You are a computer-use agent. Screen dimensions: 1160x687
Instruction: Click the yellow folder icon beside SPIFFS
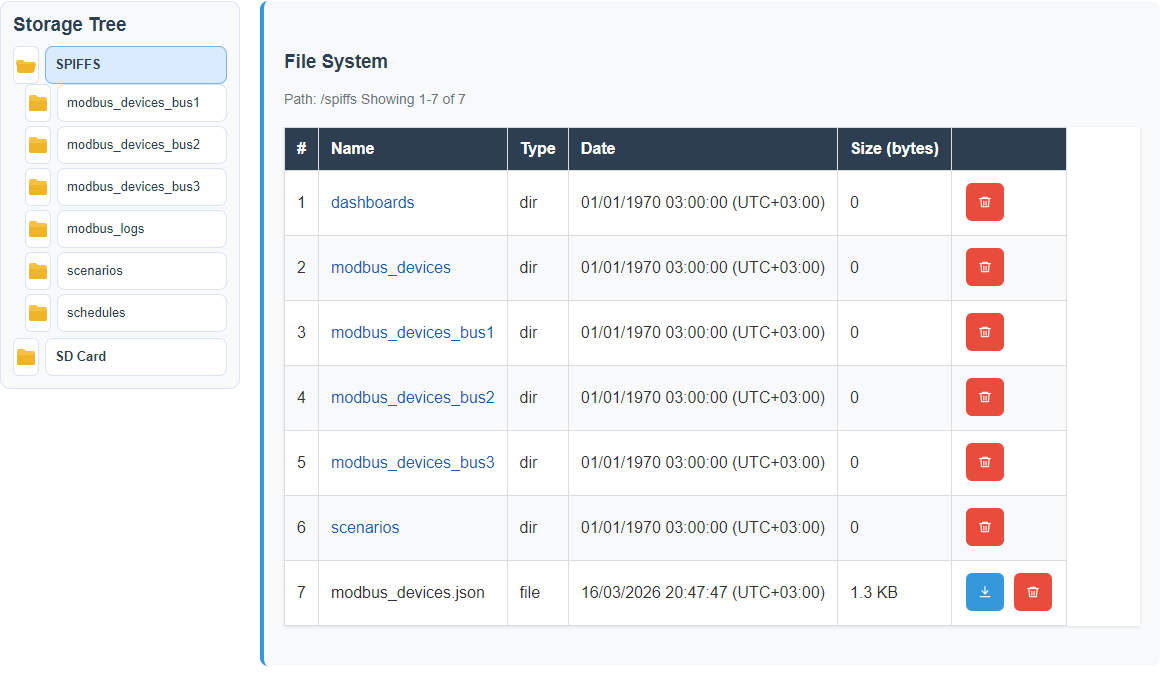[25, 64]
